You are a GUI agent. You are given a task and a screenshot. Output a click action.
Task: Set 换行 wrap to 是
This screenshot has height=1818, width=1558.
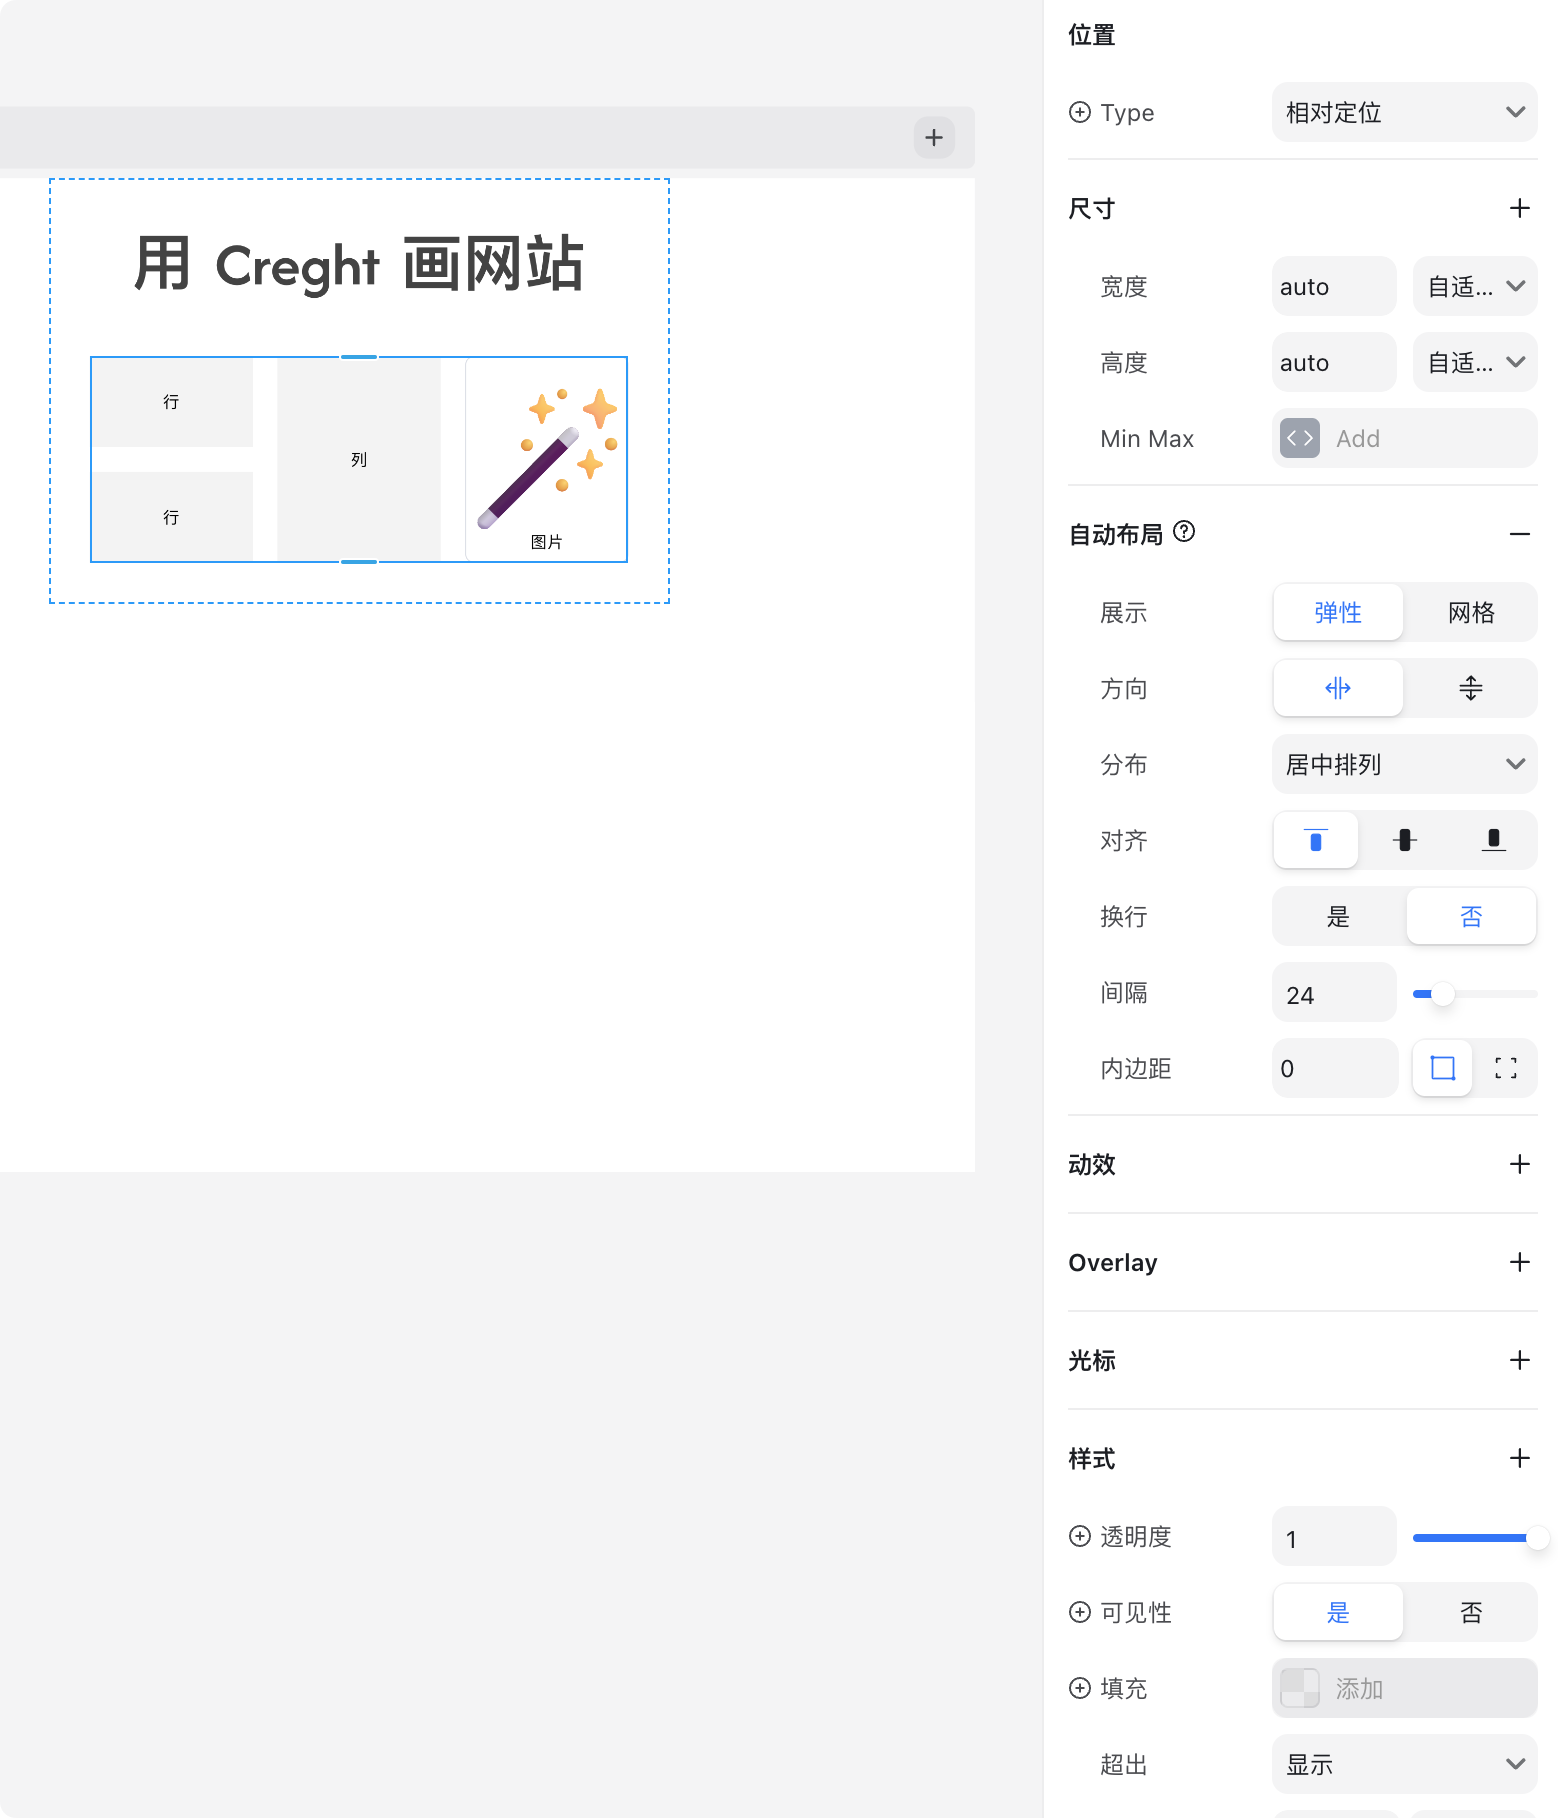[x=1338, y=916]
